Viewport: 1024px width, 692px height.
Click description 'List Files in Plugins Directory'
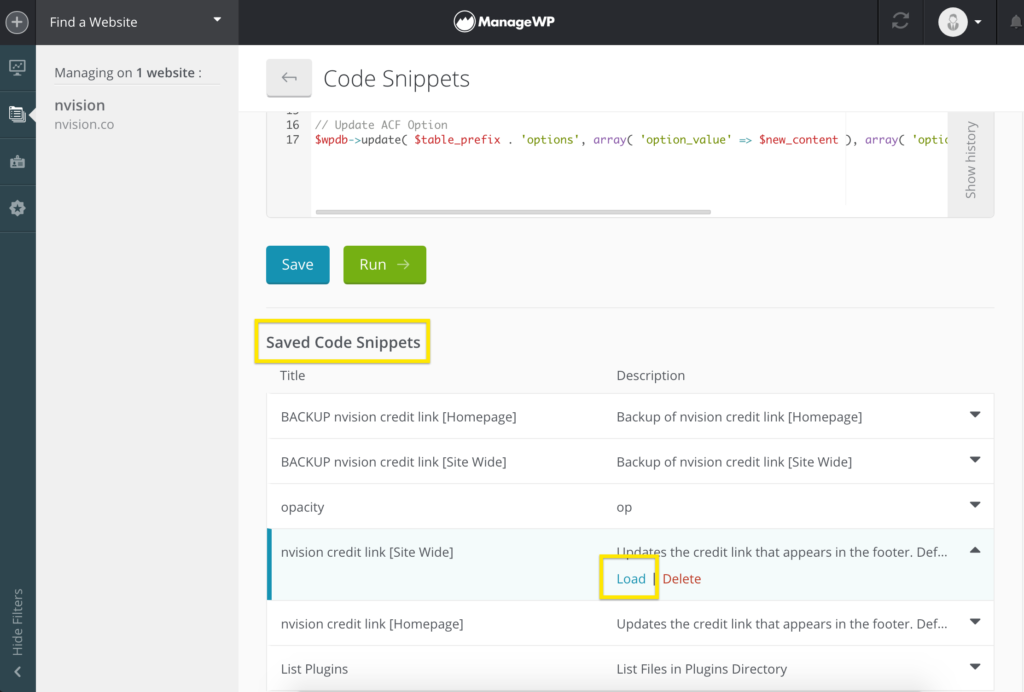[702, 668]
